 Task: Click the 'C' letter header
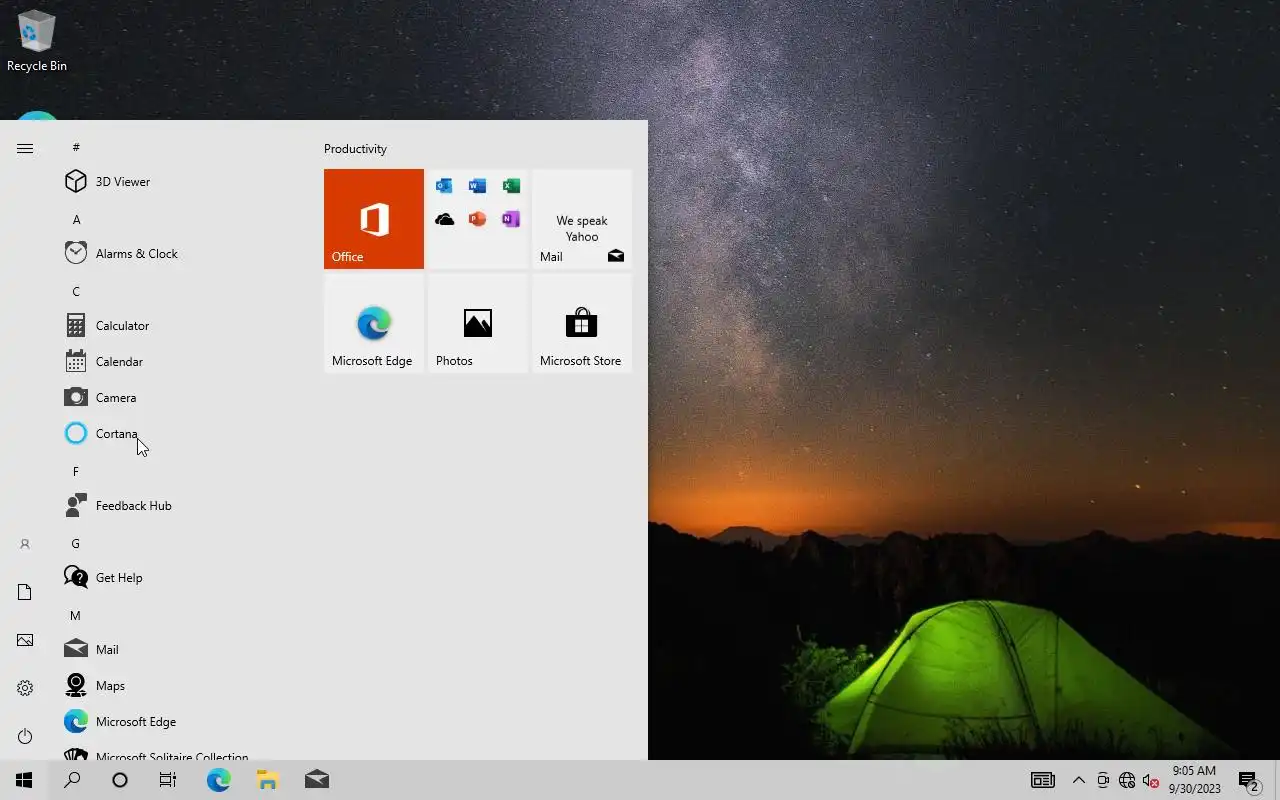click(76, 291)
